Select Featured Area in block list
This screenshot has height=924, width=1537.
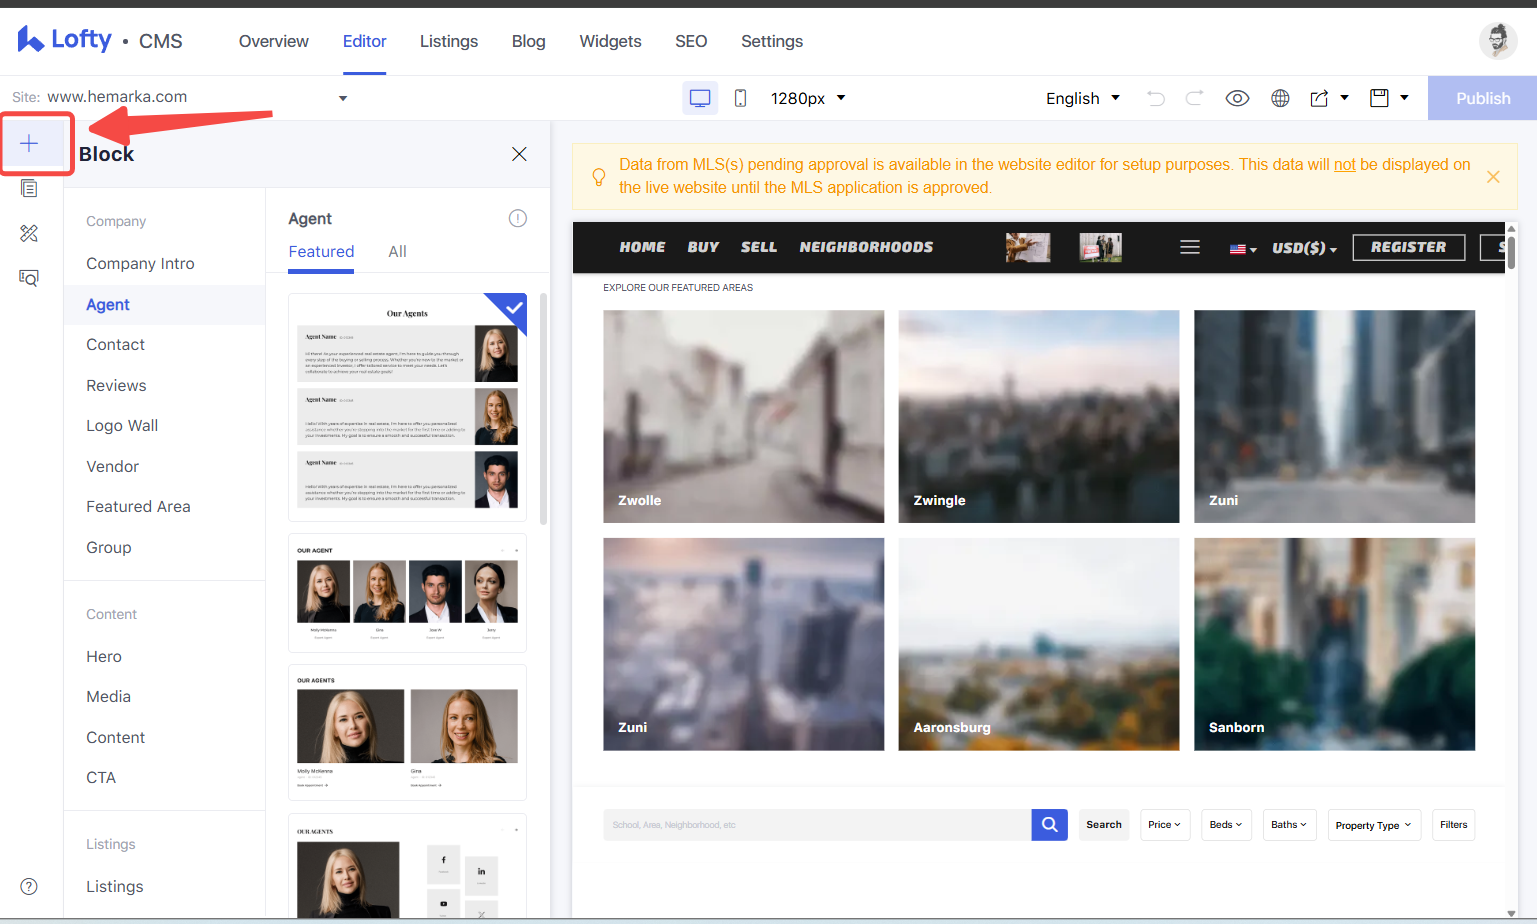[x=138, y=507]
